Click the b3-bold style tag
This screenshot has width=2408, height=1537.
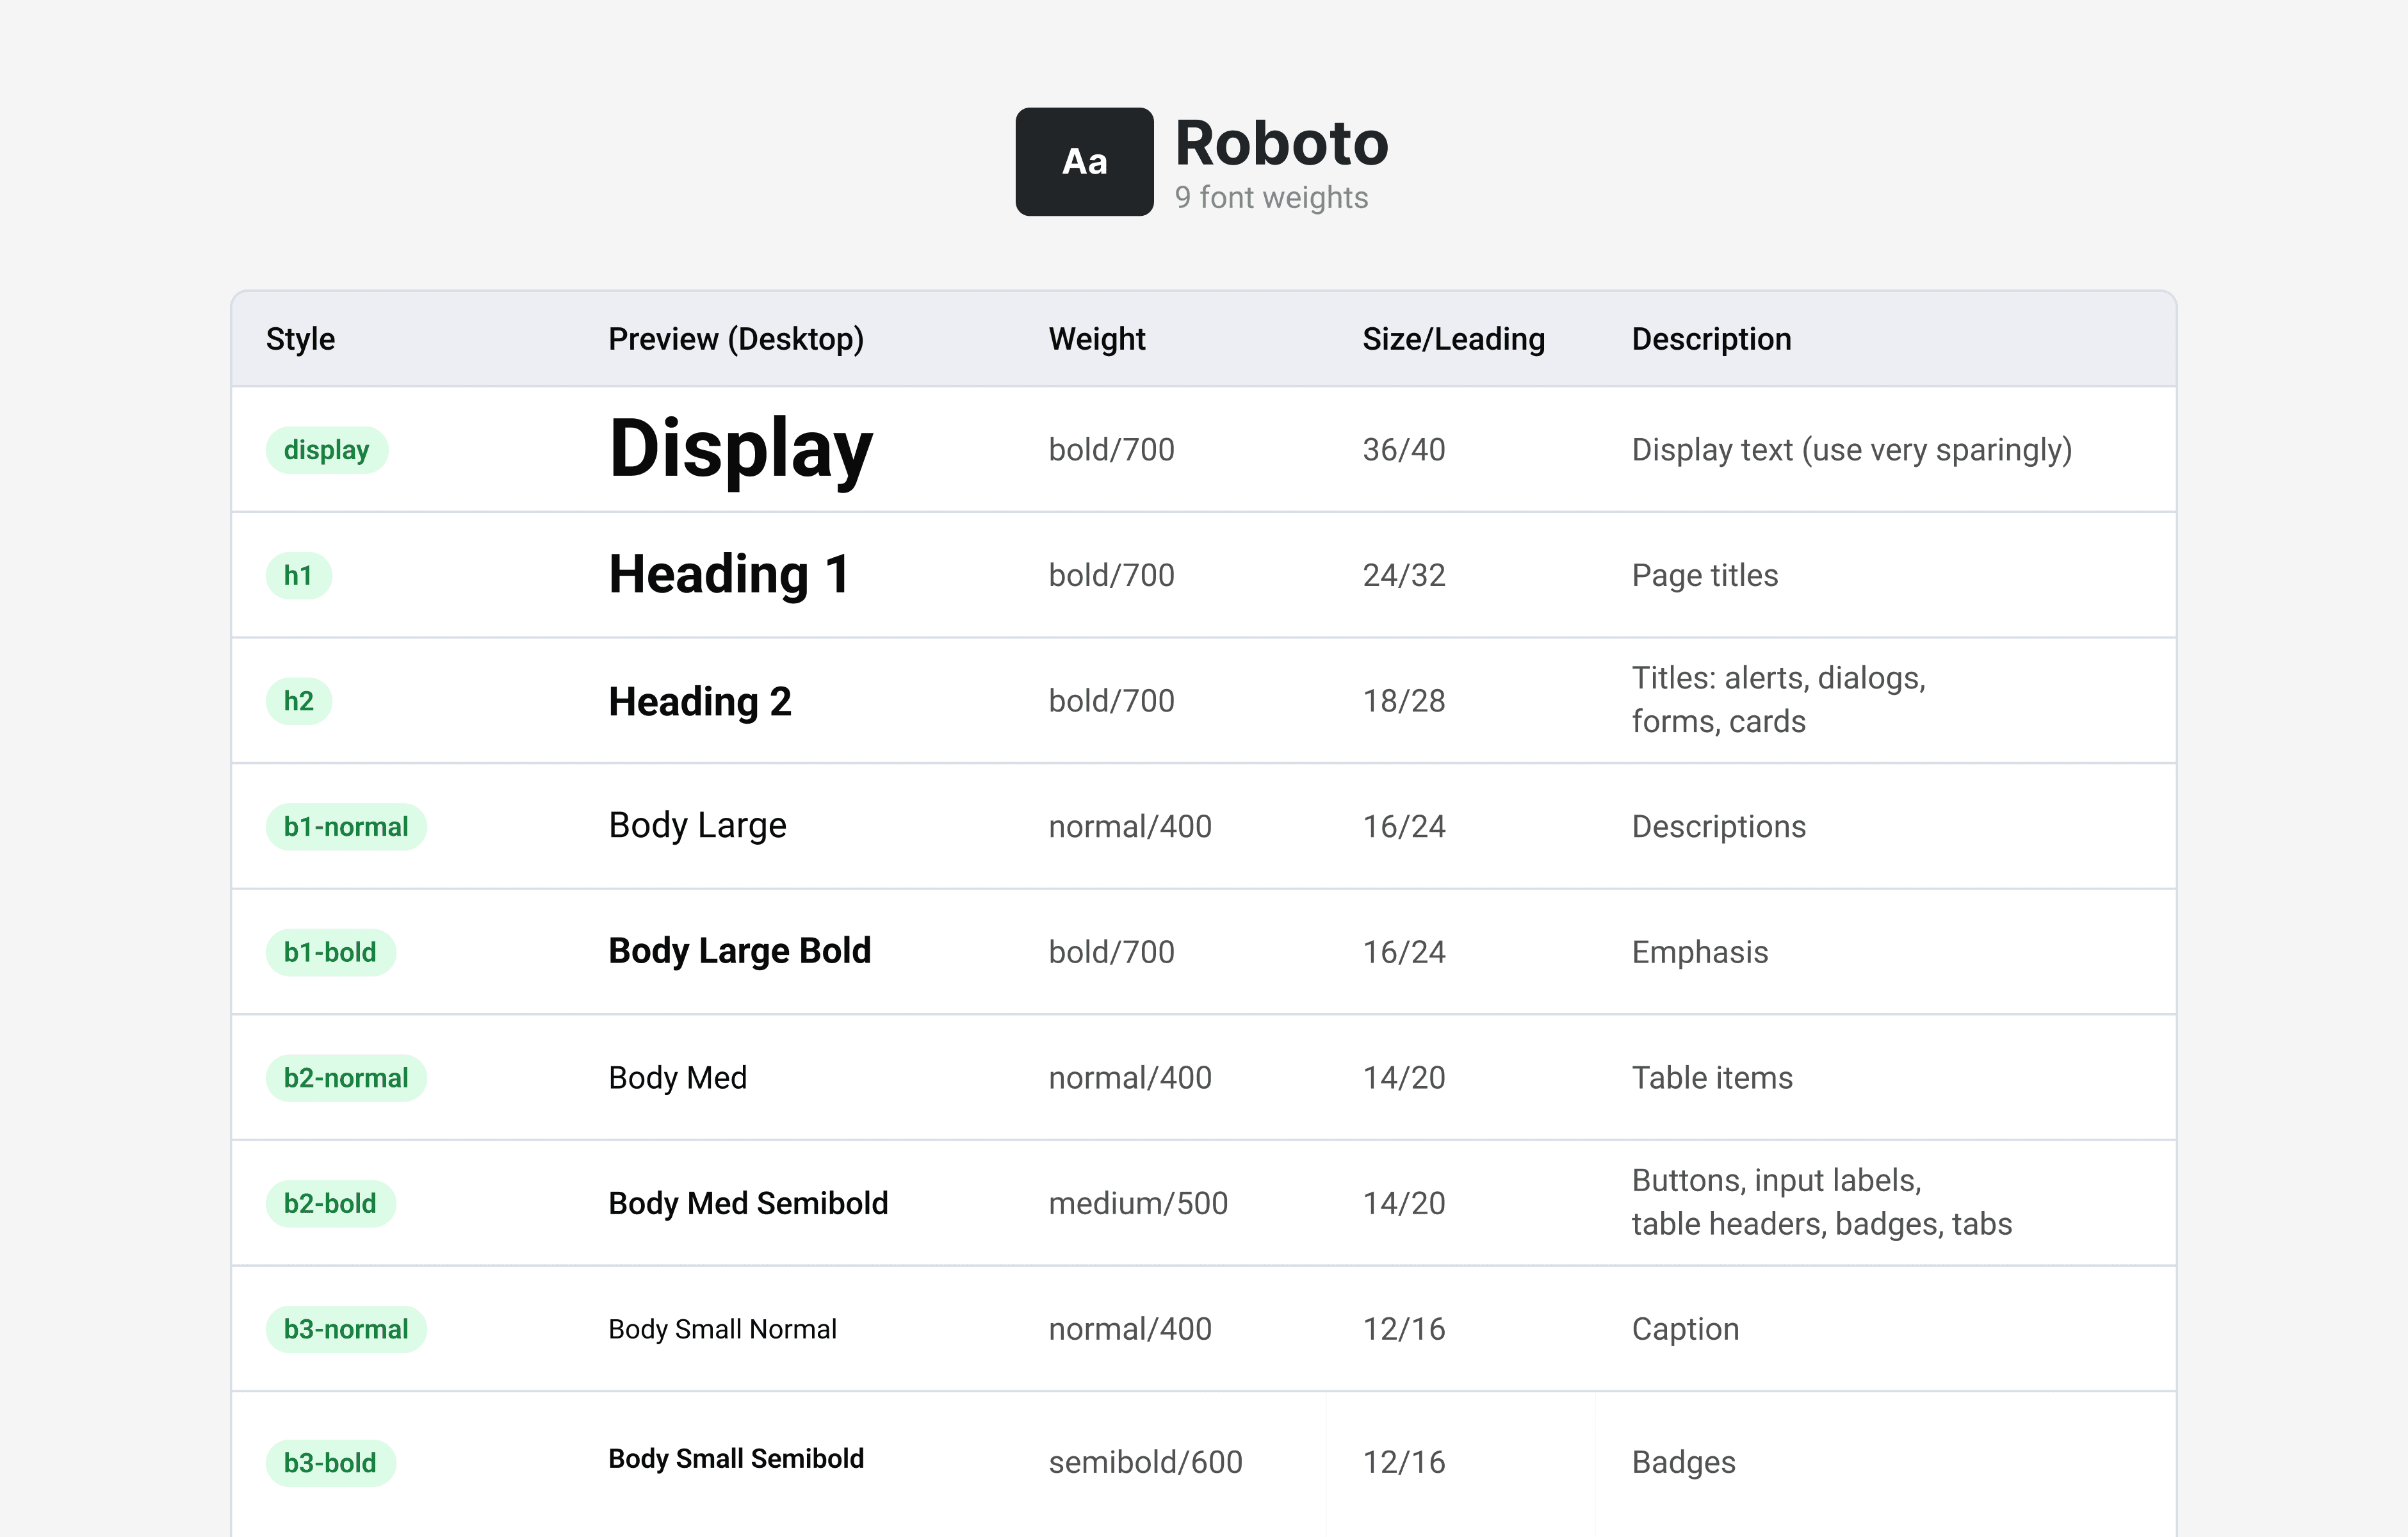click(x=330, y=1463)
